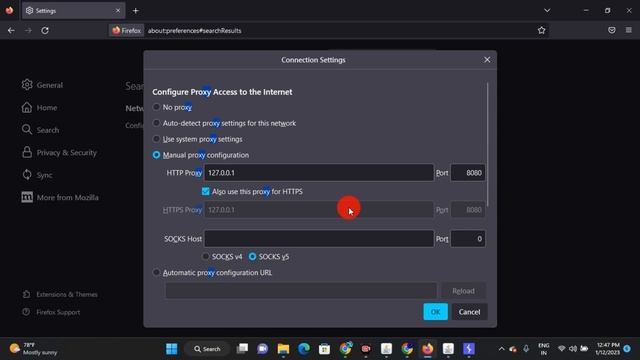
Task: Select Manual proxy configuration radio button
Action: pos(156,155)
